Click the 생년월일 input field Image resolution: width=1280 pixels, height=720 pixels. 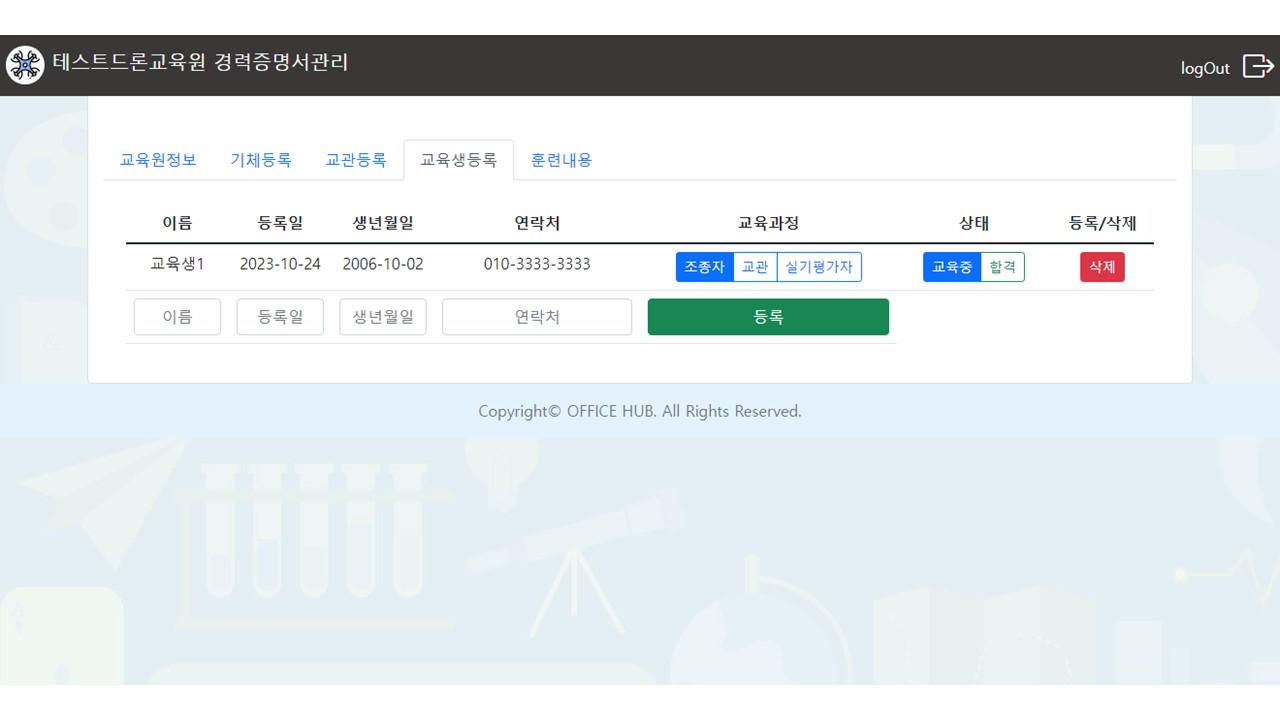click(383, 317)
